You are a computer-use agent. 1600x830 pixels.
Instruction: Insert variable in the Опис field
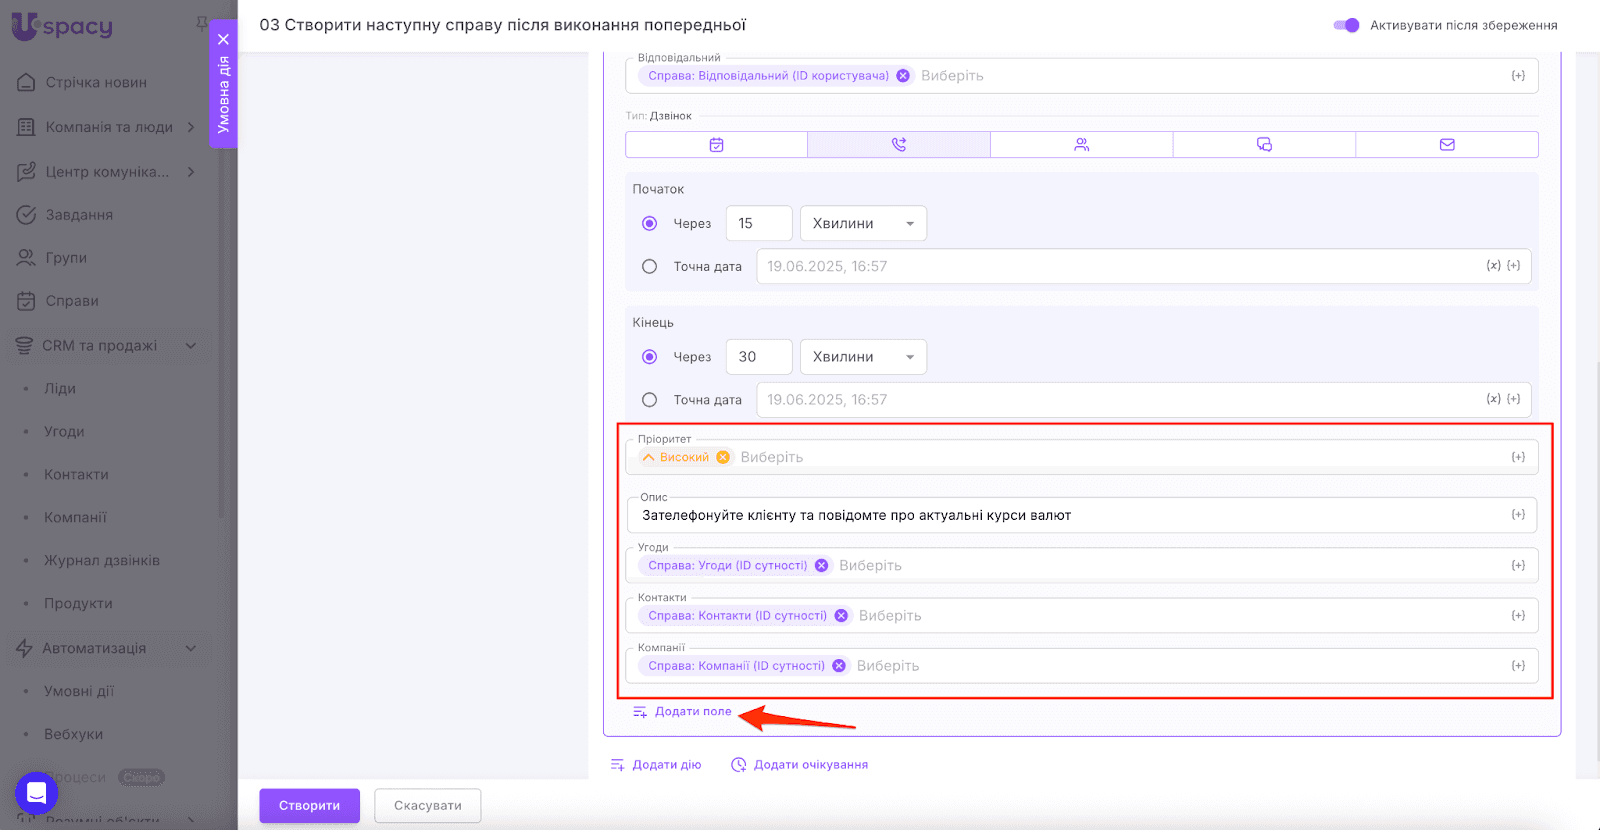pyautogui.click(x=1518, y=515)
